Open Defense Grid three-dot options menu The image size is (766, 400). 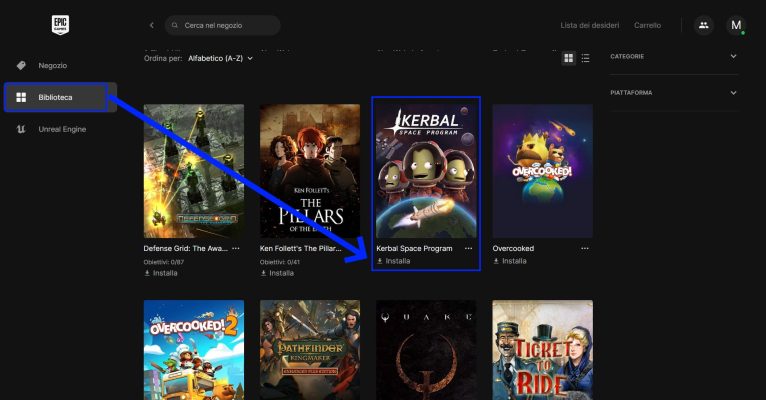click(236, 248)
